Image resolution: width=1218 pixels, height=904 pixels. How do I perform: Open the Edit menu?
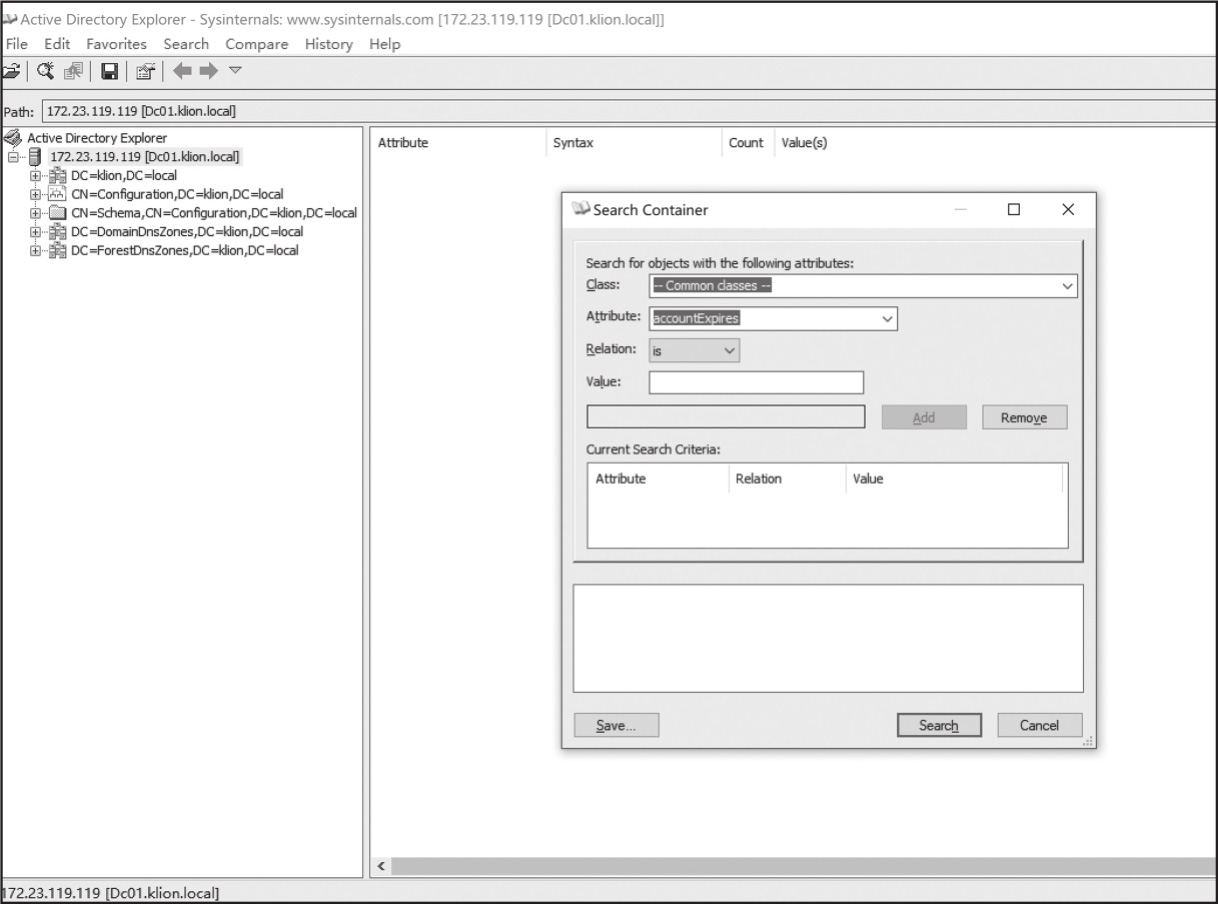57,44
